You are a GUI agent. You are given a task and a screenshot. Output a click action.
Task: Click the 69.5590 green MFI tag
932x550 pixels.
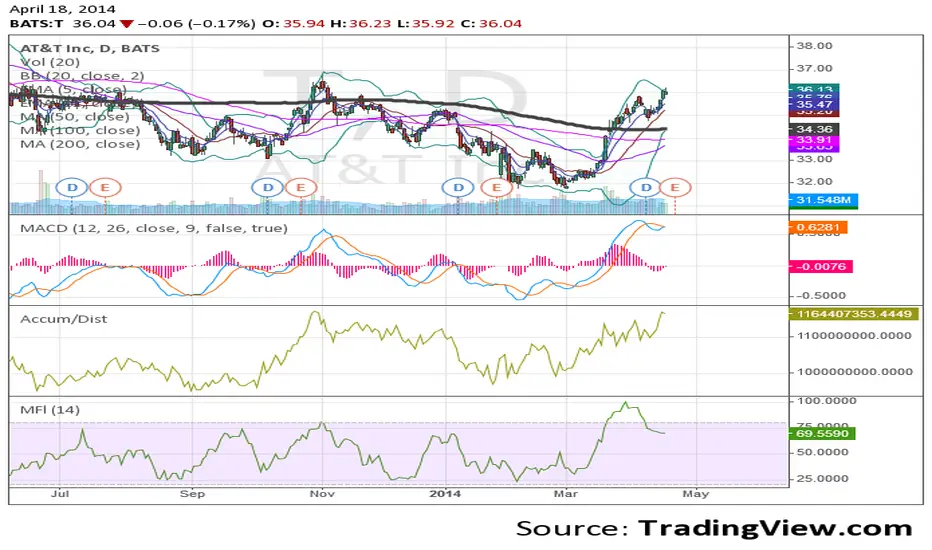[822, 433]
